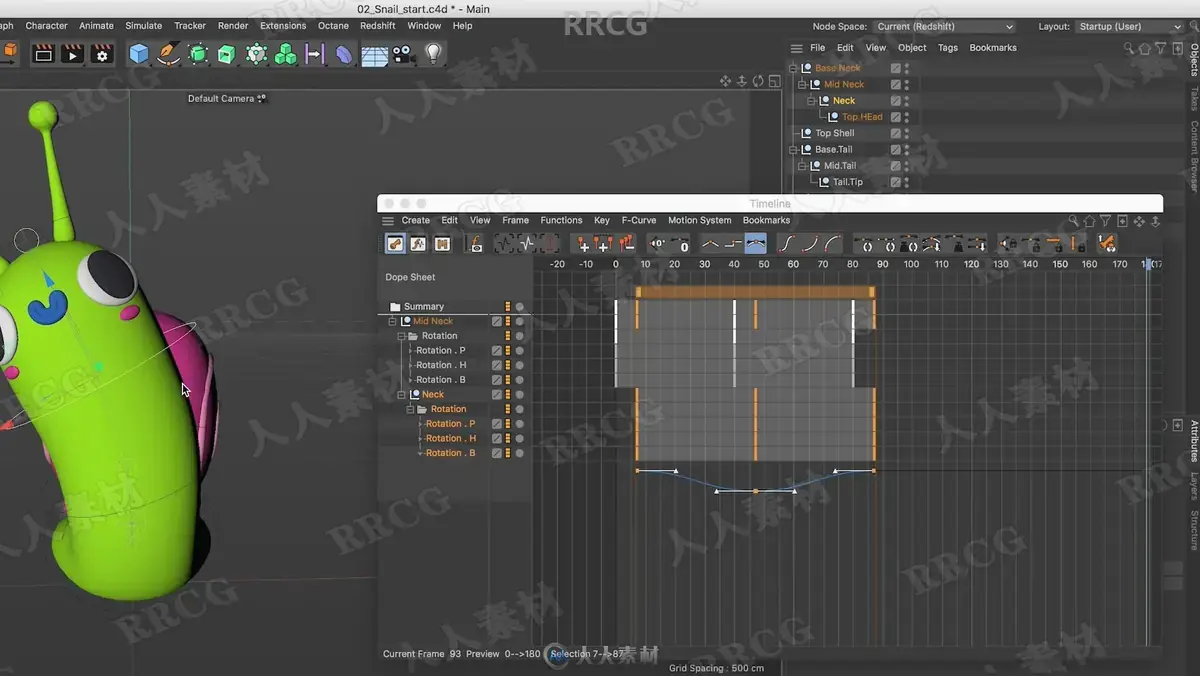The image size is (1200, 676).
Task: Collapse Base Neck in Object Manager
Action: [x=794, y=68]
